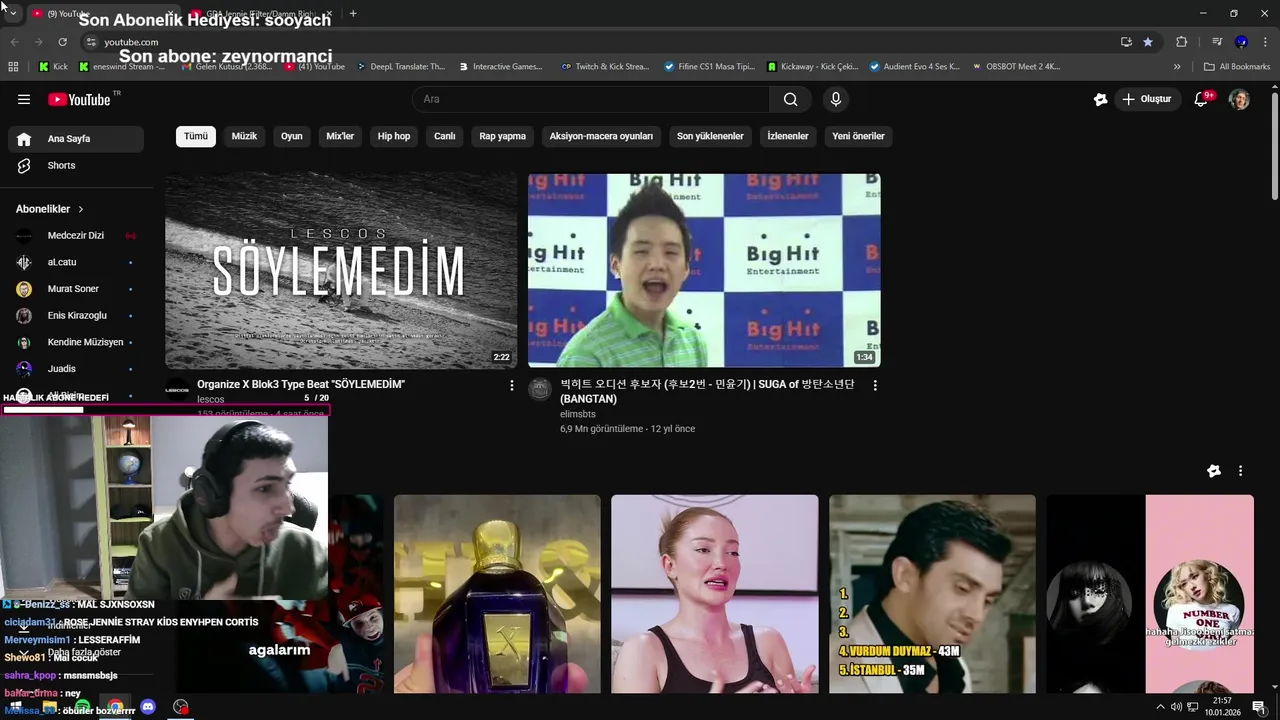Open the Shorts shelf three-dot menu

pyautogui.click(x=1241, y=471)
